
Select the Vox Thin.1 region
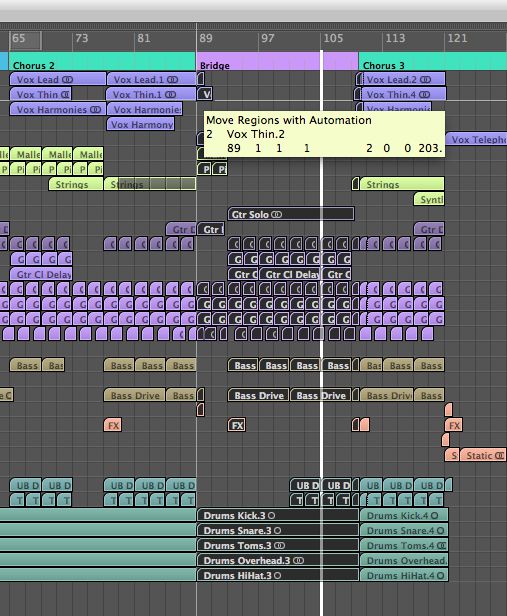151,95
